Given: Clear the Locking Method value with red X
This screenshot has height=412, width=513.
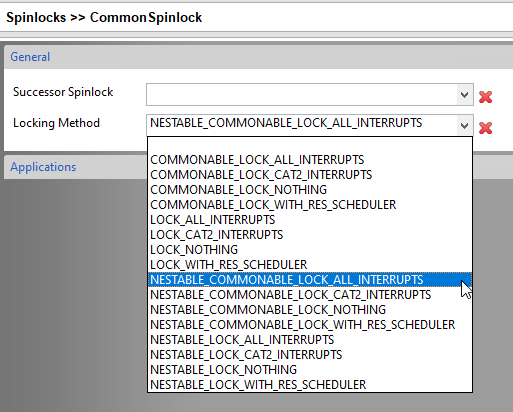Looking at the screenshot, I should [x=485, y=128].
